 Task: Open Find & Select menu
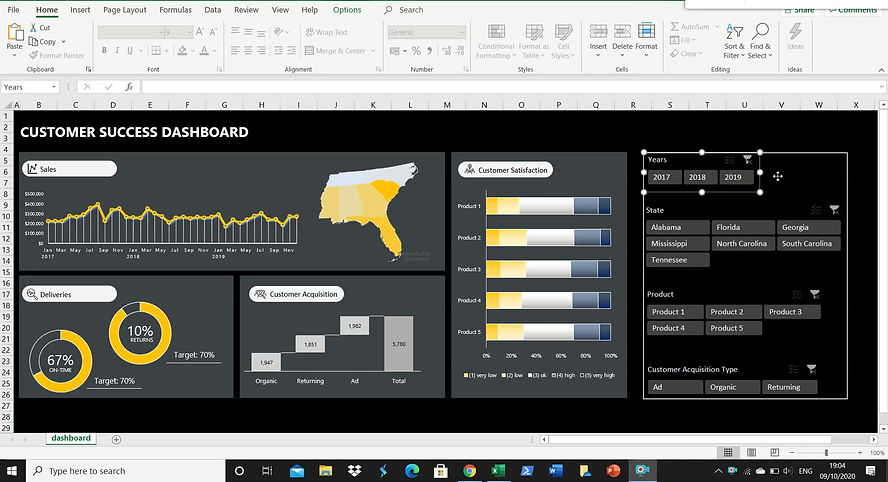tap(760, 41)
